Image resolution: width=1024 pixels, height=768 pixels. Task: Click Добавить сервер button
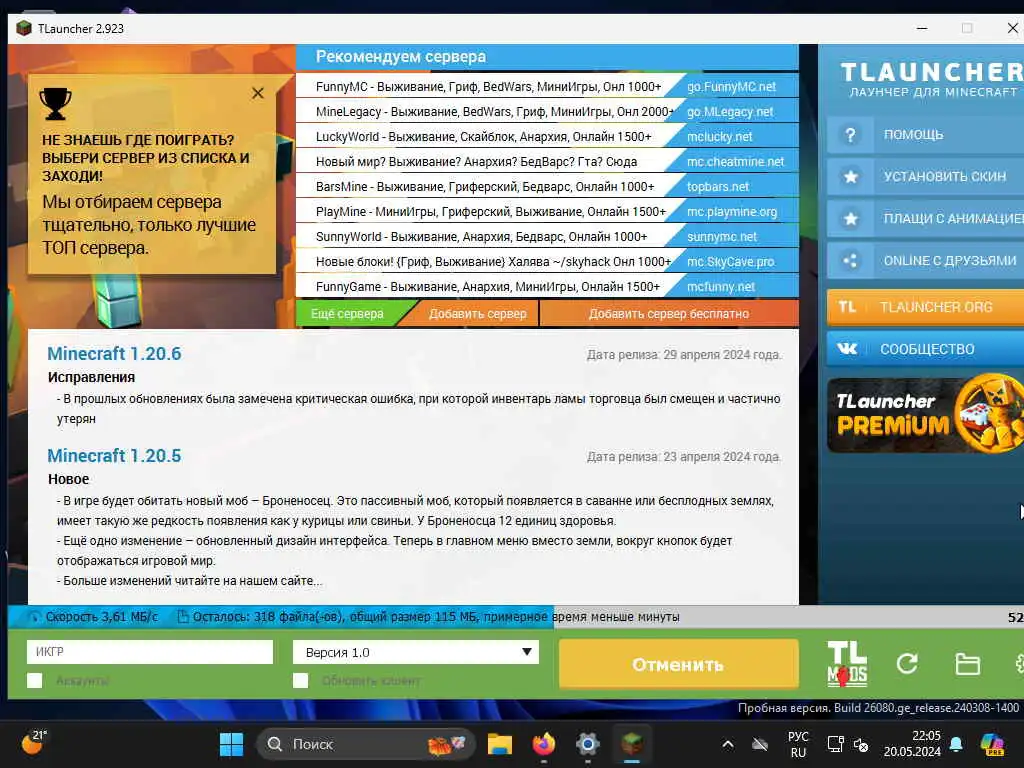point(477,313)
